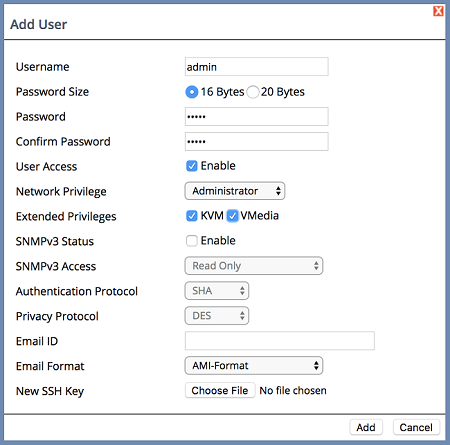Click the Add button

[x=366, y=427]
